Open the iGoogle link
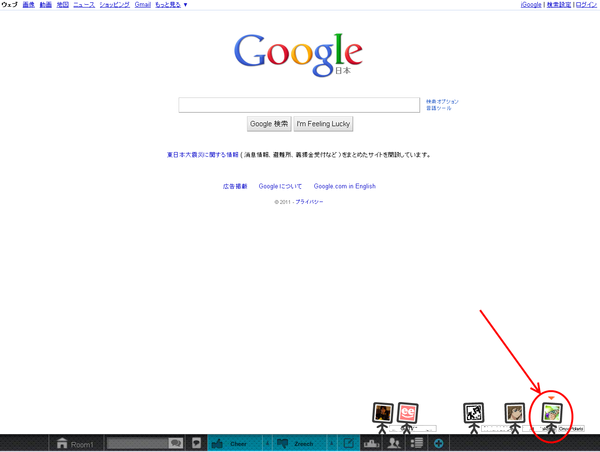The width and height of the screenshot is (600, 452). coord(531,5)
